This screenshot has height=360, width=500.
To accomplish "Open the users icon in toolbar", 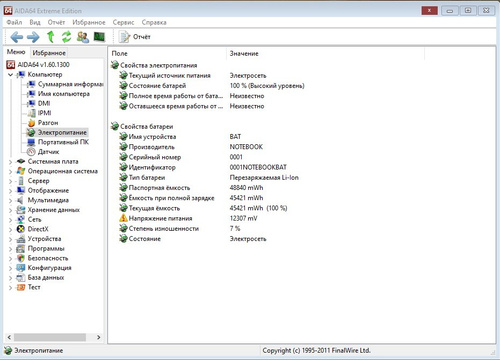I will tap(83, 37).
